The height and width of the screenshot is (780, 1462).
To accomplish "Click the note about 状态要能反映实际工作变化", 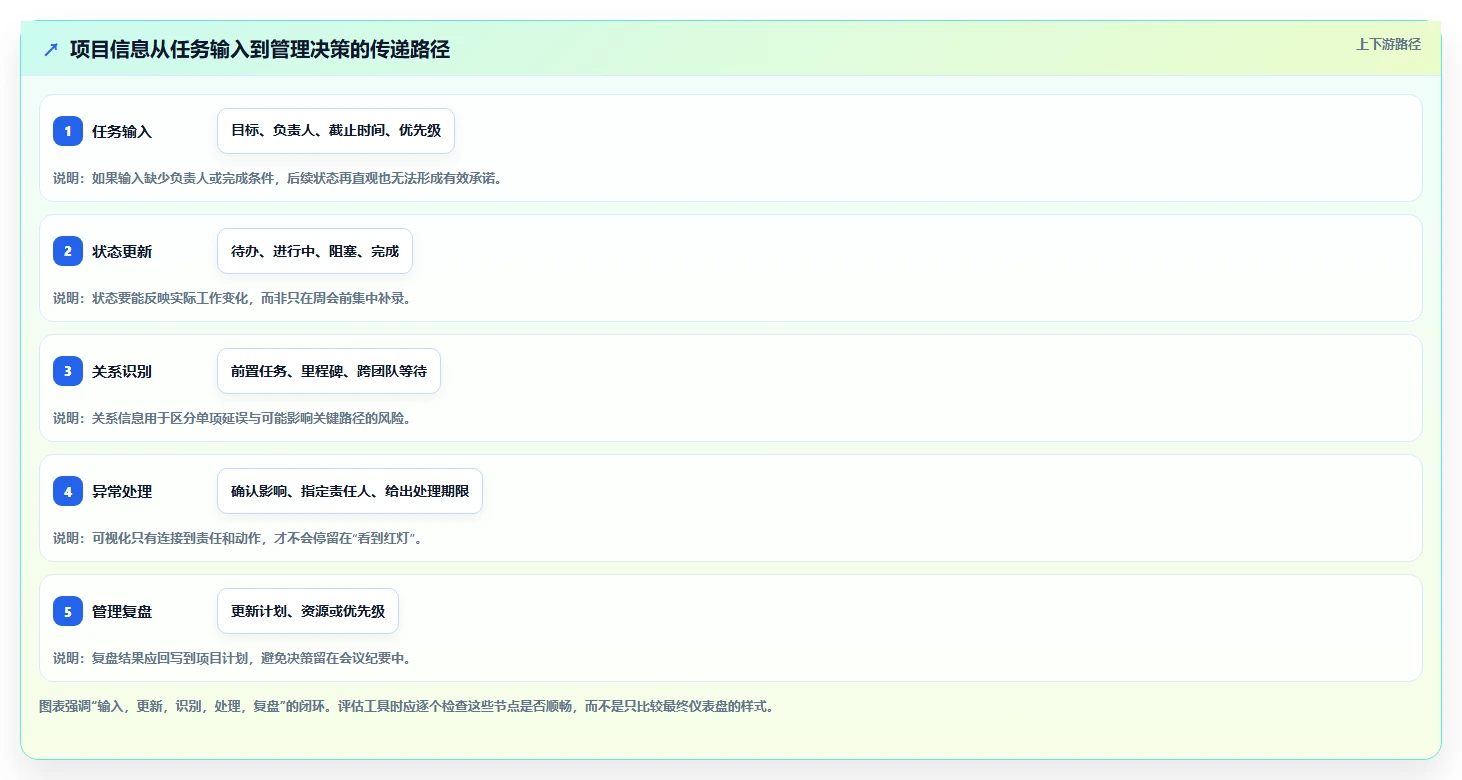I will coord(232,298).
